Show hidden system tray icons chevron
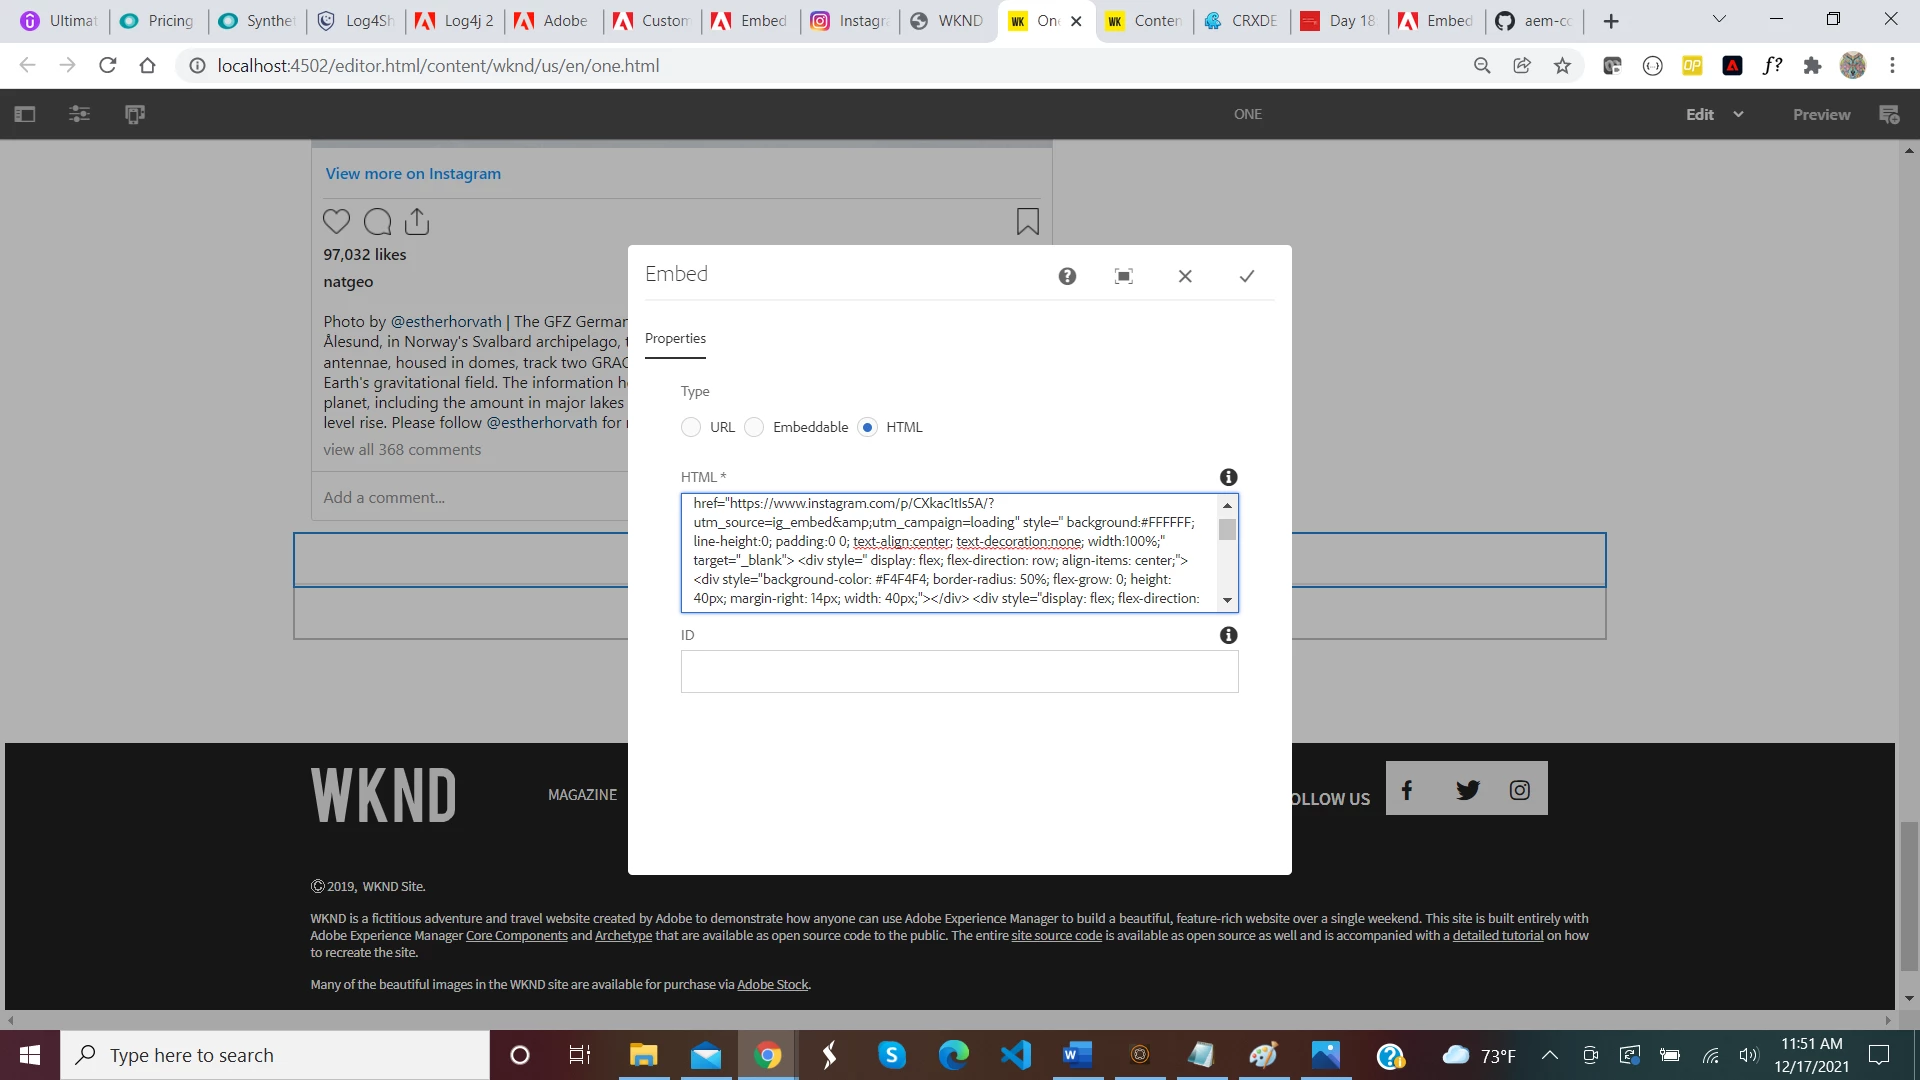 point(1550,1055)
